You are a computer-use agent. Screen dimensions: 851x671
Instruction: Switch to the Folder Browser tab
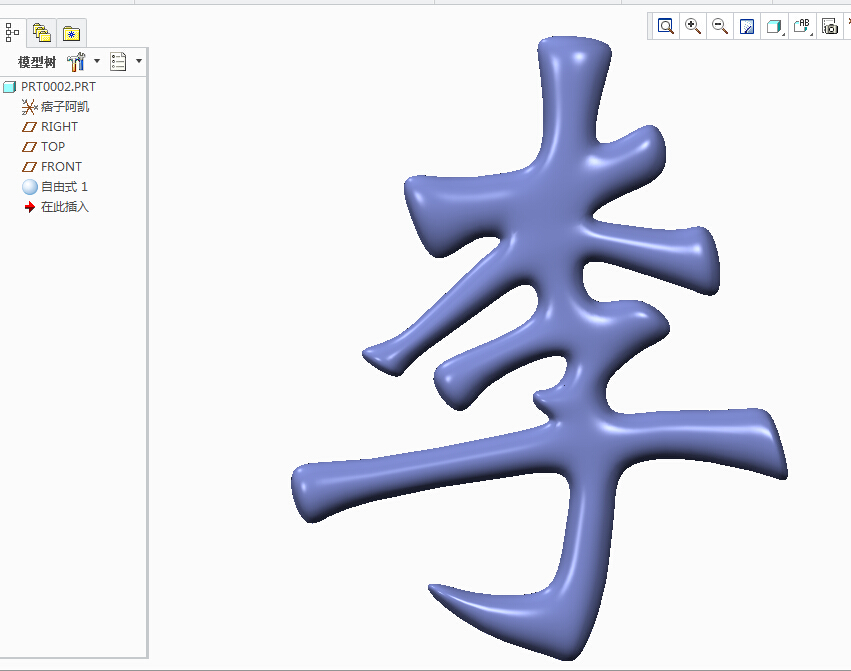tap(41, 33)
